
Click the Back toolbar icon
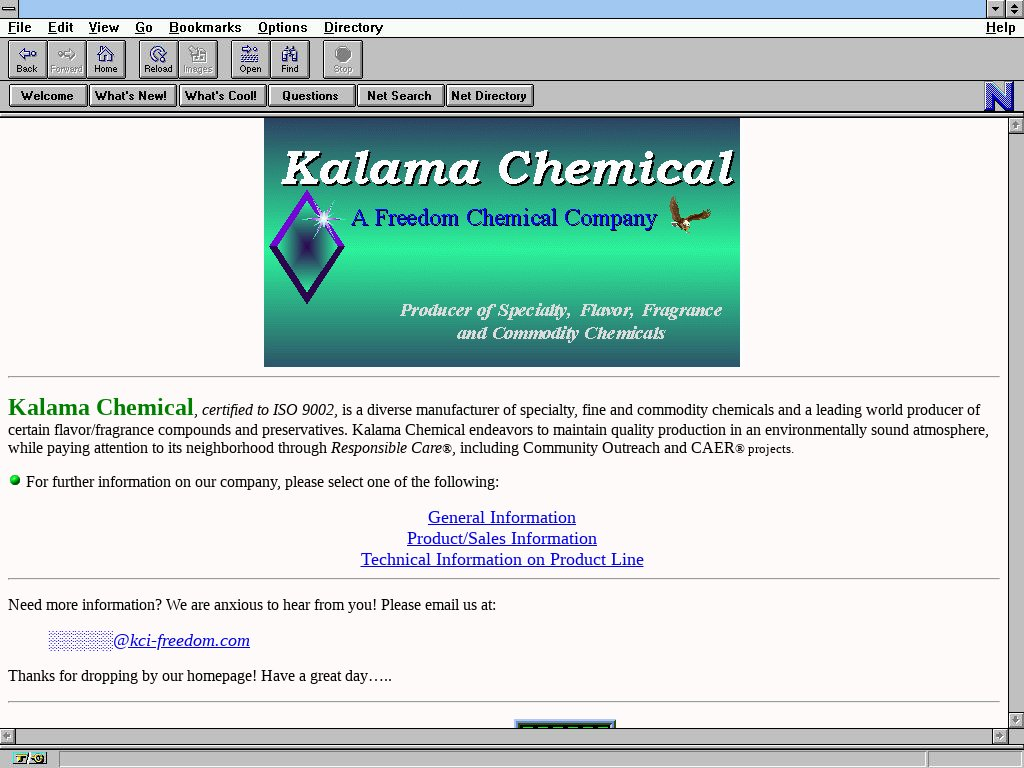[x=27, y=59]
